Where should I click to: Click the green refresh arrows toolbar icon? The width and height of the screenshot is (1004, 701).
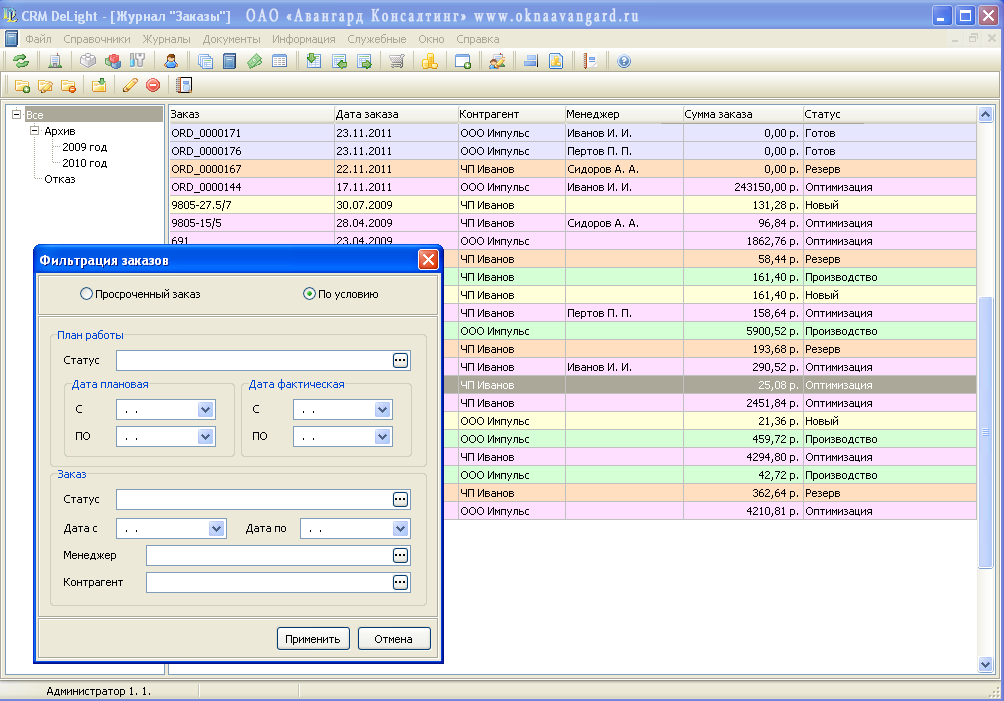(x=20, y=61)
